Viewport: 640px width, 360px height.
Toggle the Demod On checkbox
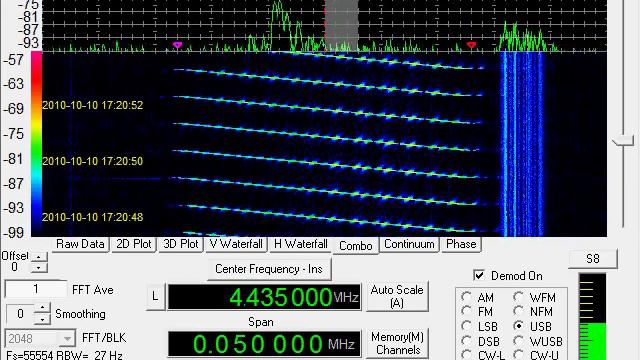[480, 276]
